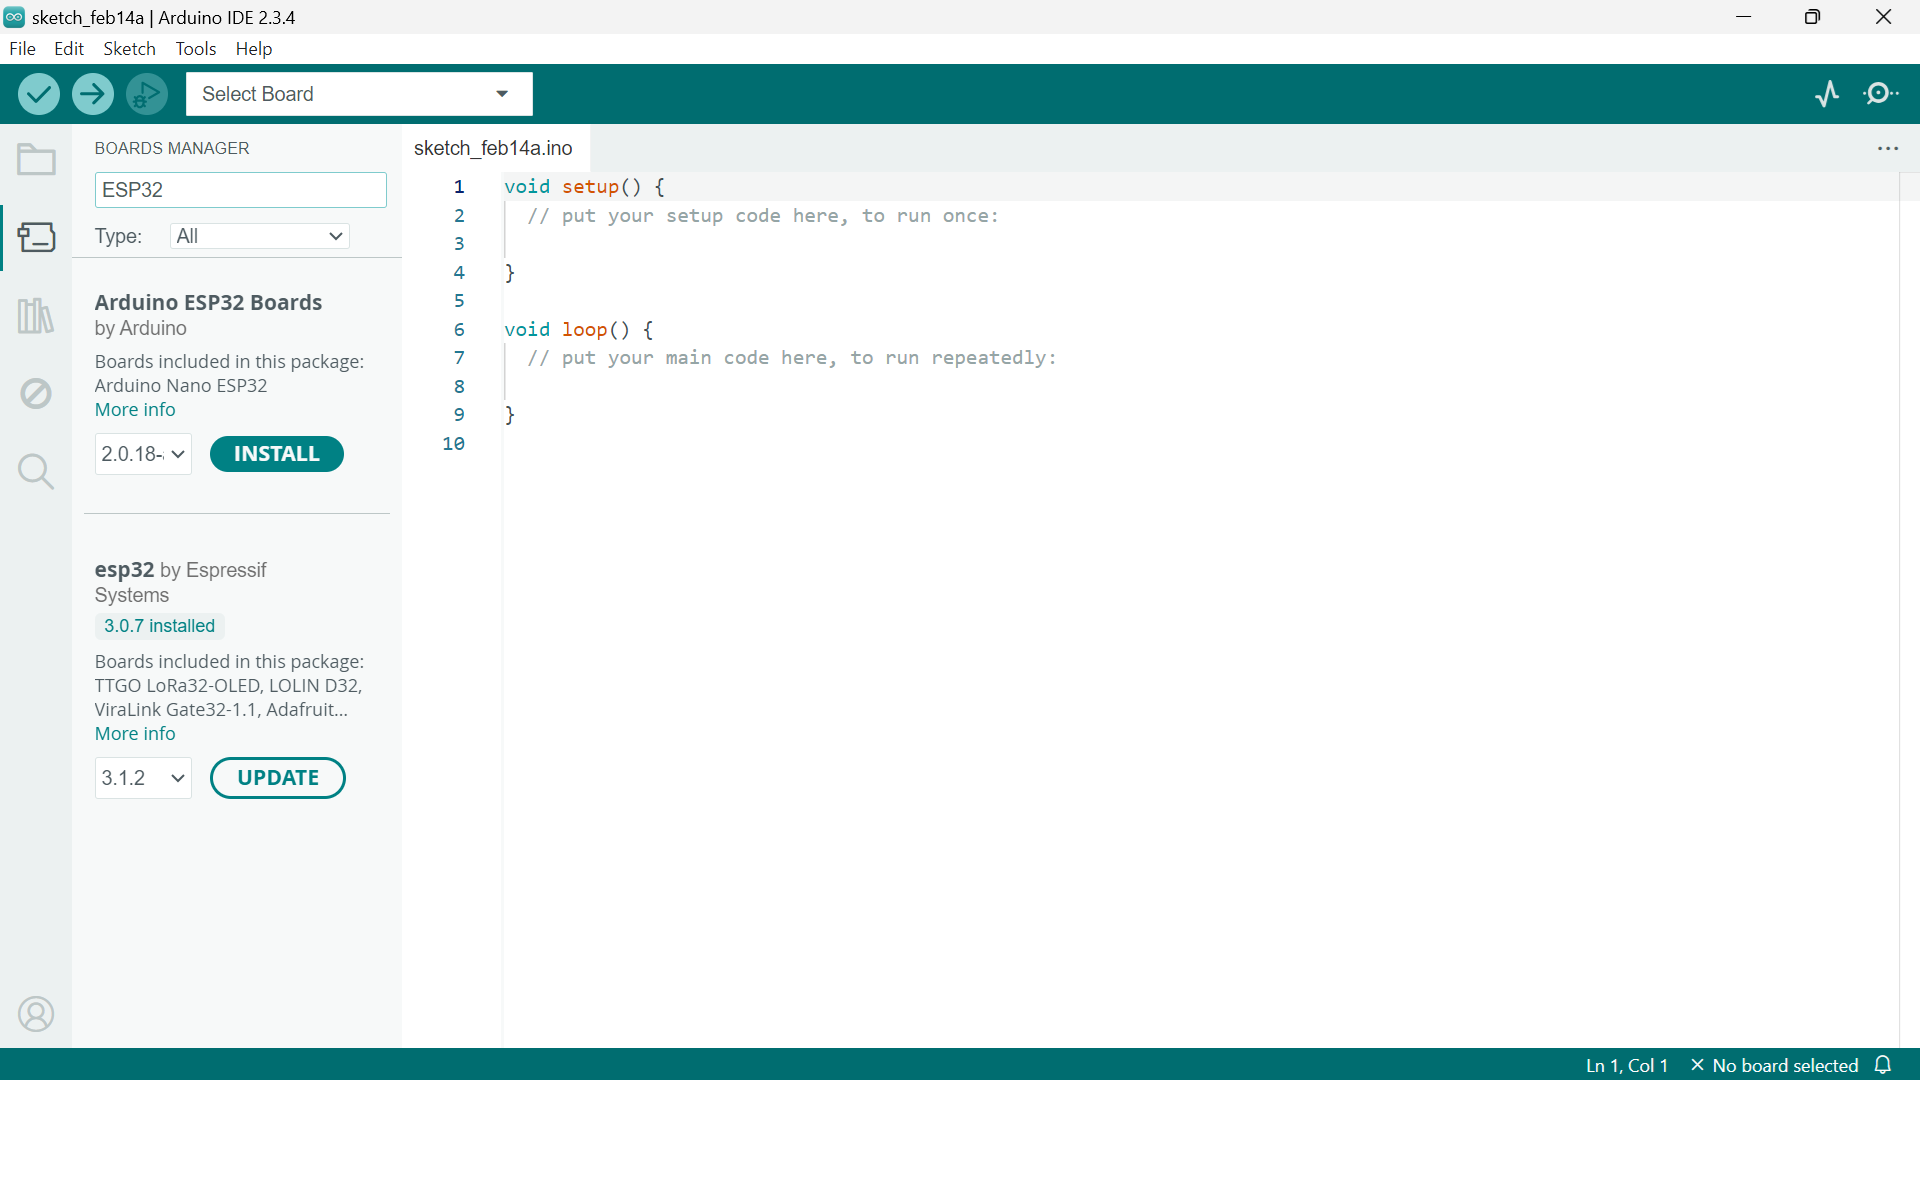1920x1200 pixels.
Task: Open the esp32 version 3.1.2 dropdown
Action: (x=143, y=778)
